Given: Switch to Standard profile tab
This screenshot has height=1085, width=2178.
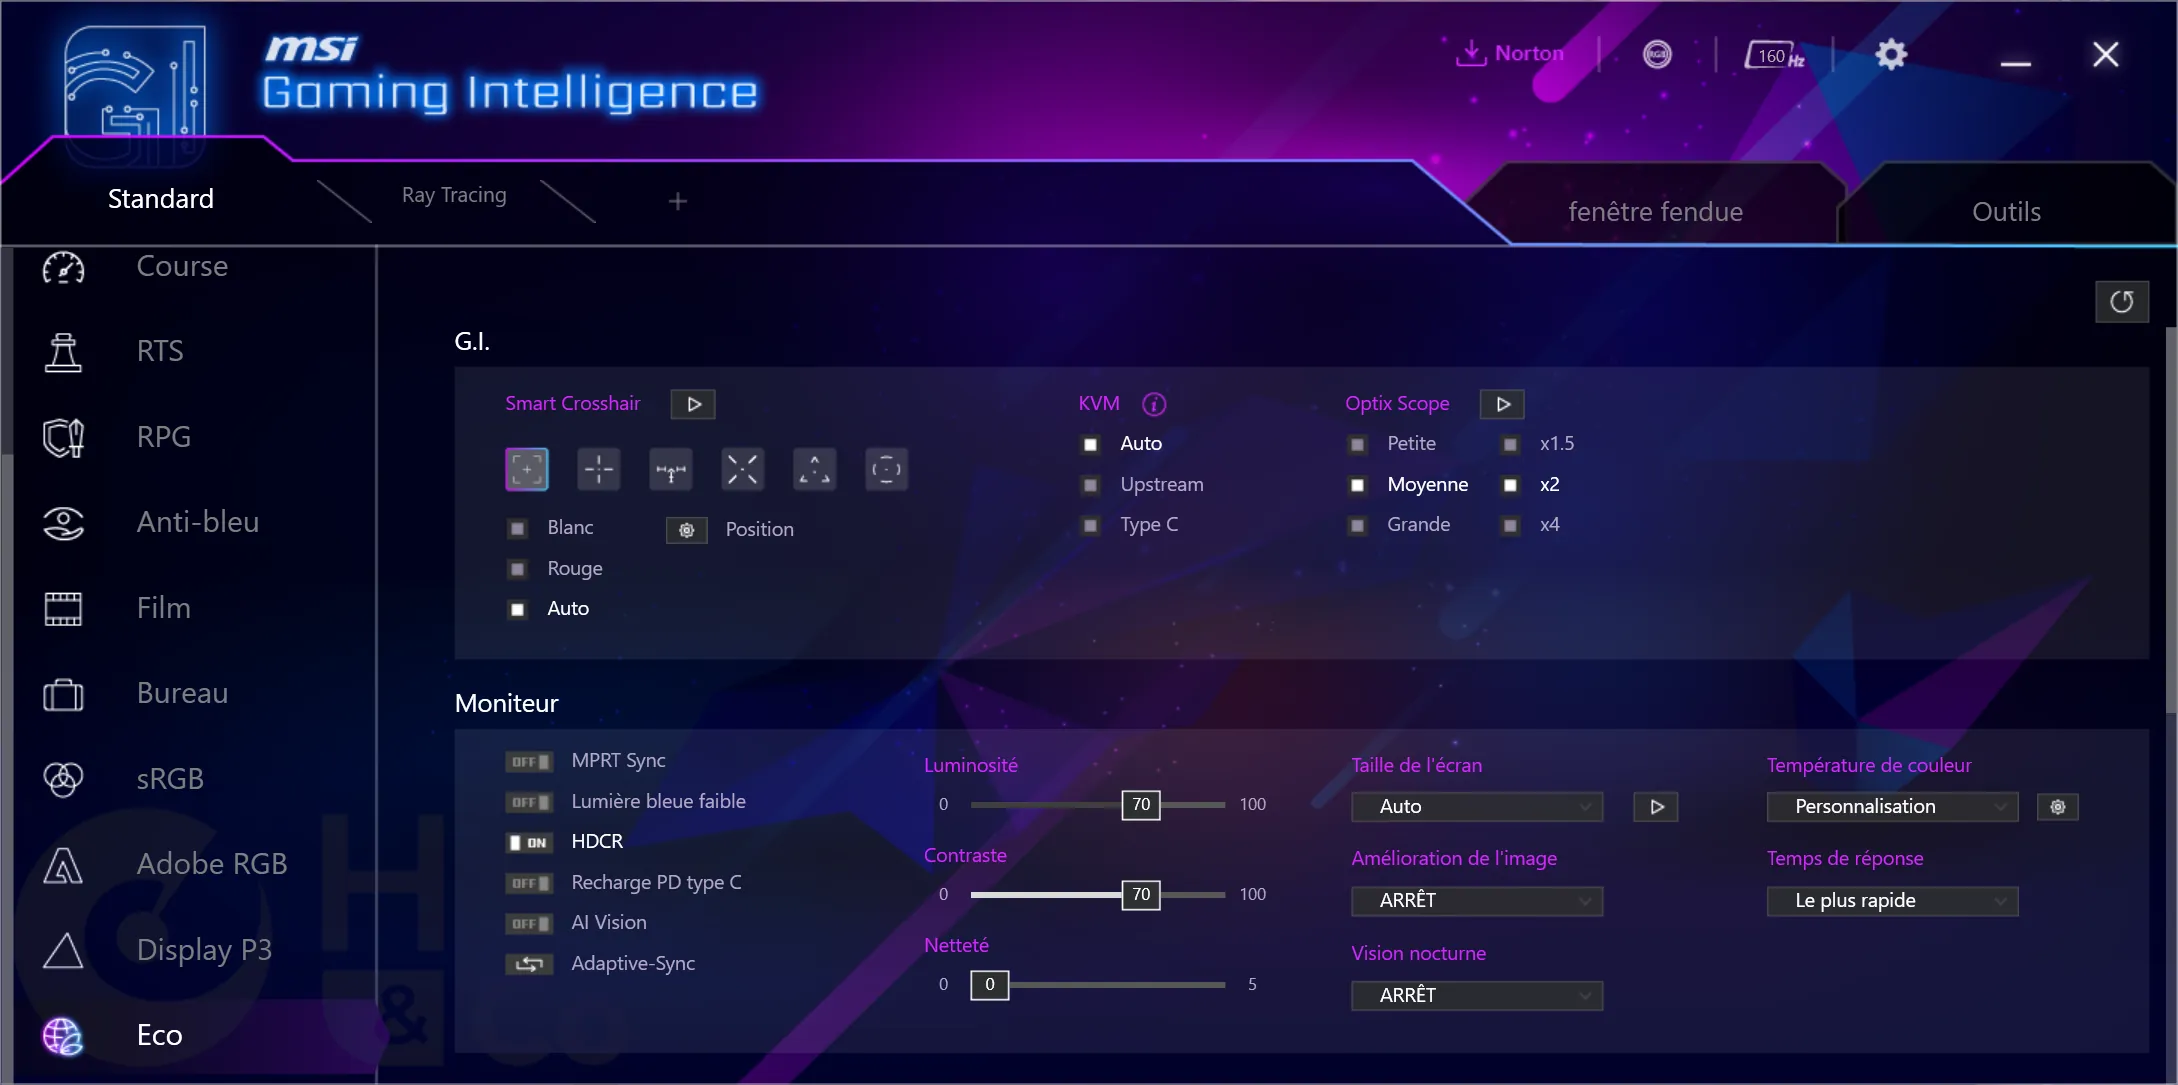Looking at the screenshot, I should point(161,199).
